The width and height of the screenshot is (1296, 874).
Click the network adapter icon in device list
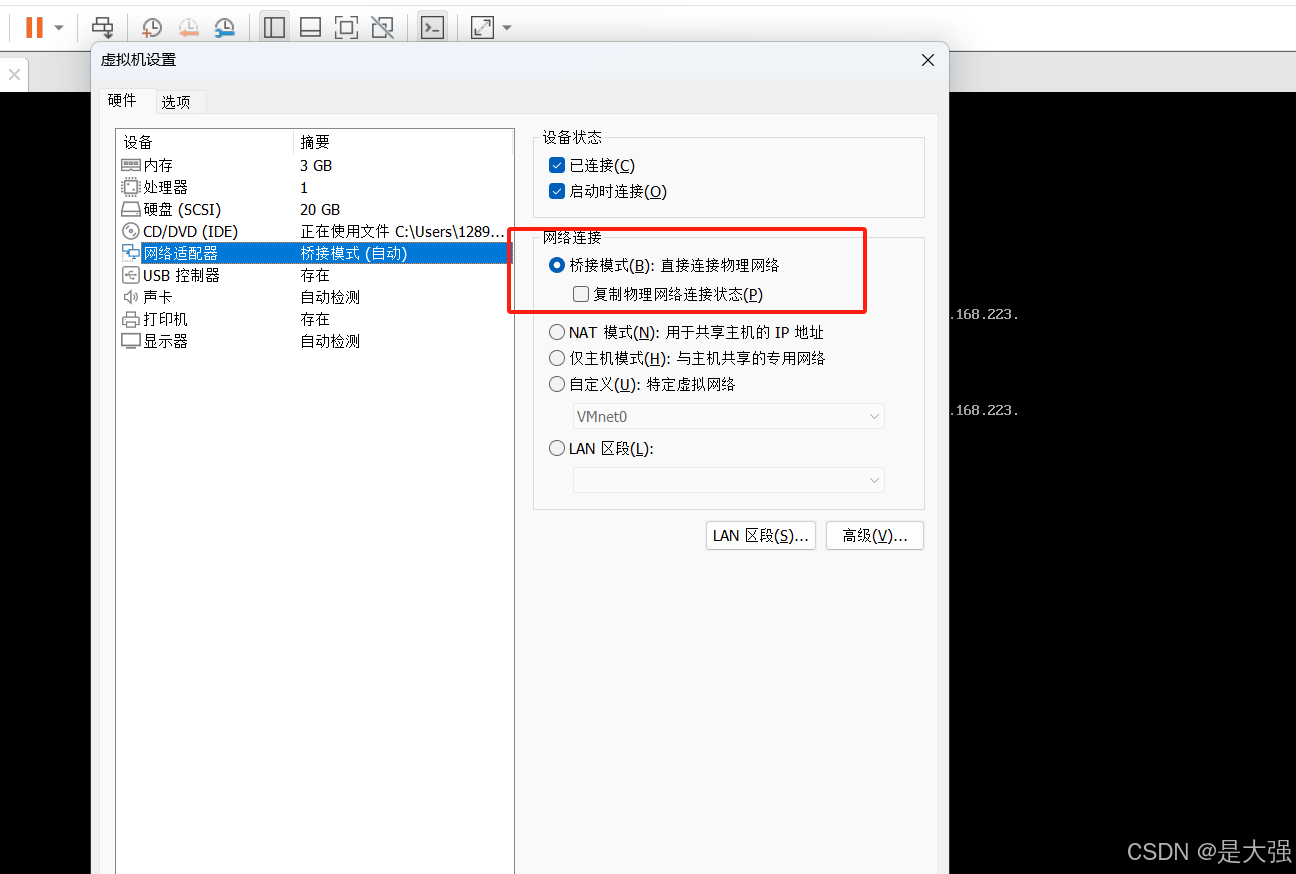[131, 253]
